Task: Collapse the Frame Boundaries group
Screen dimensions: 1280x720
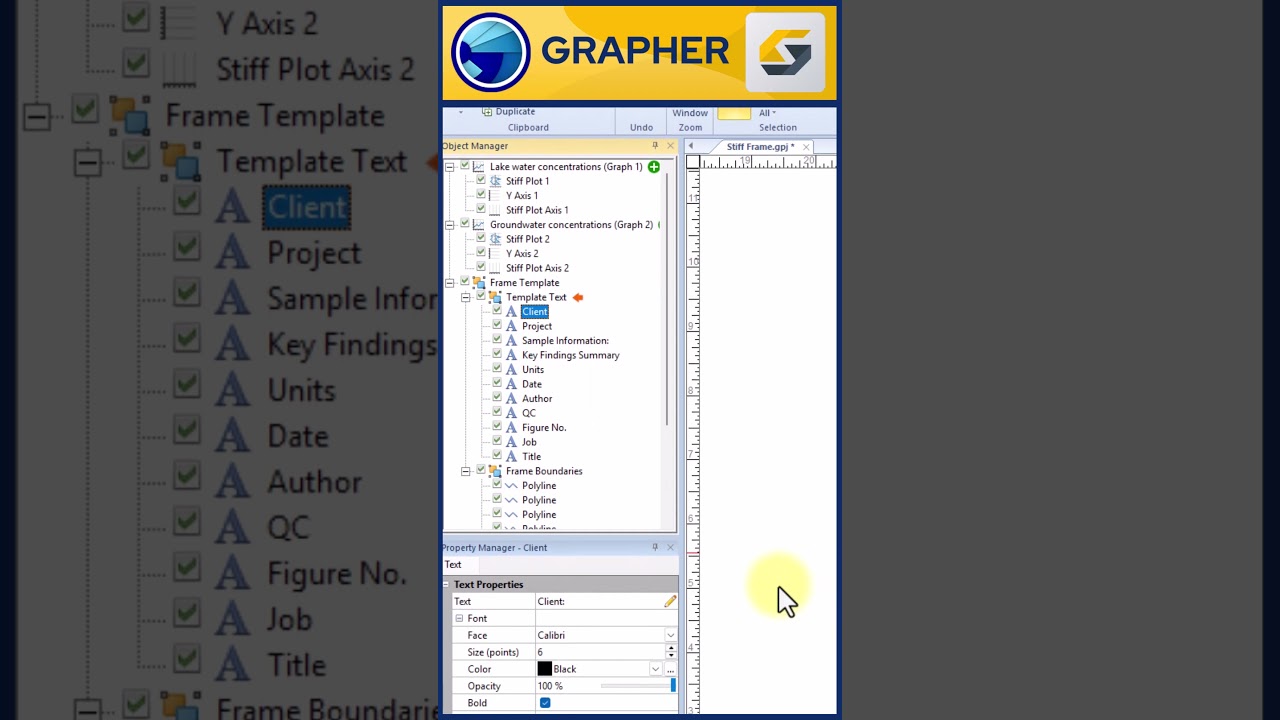Action: pos(466,471)
